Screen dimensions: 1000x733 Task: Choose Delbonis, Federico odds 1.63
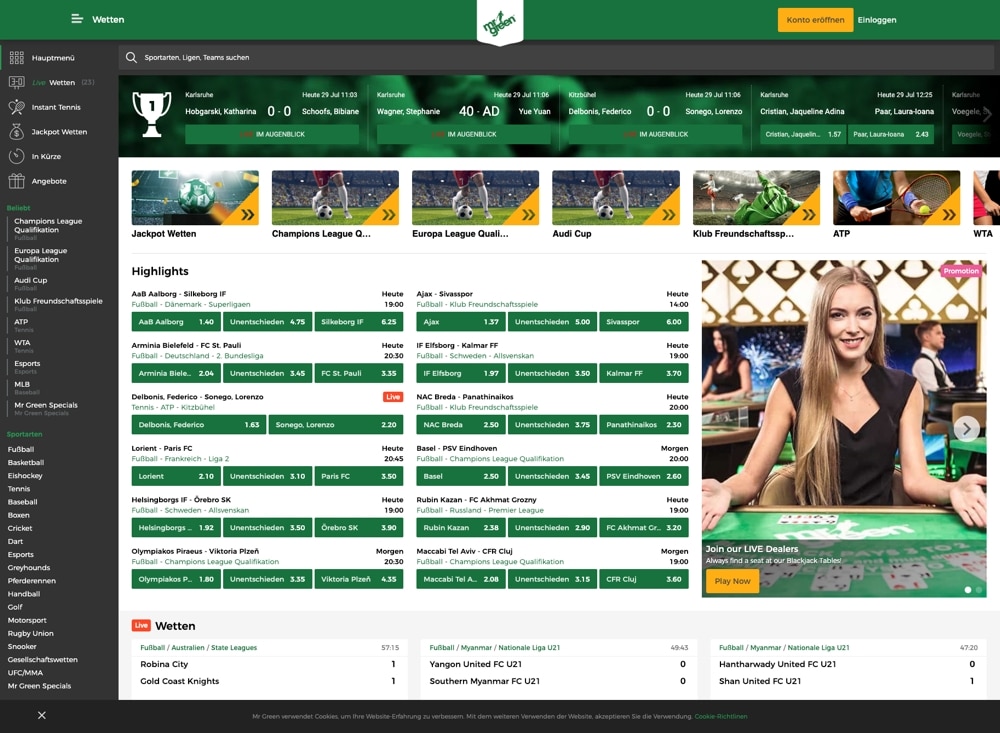click(198, 425)
